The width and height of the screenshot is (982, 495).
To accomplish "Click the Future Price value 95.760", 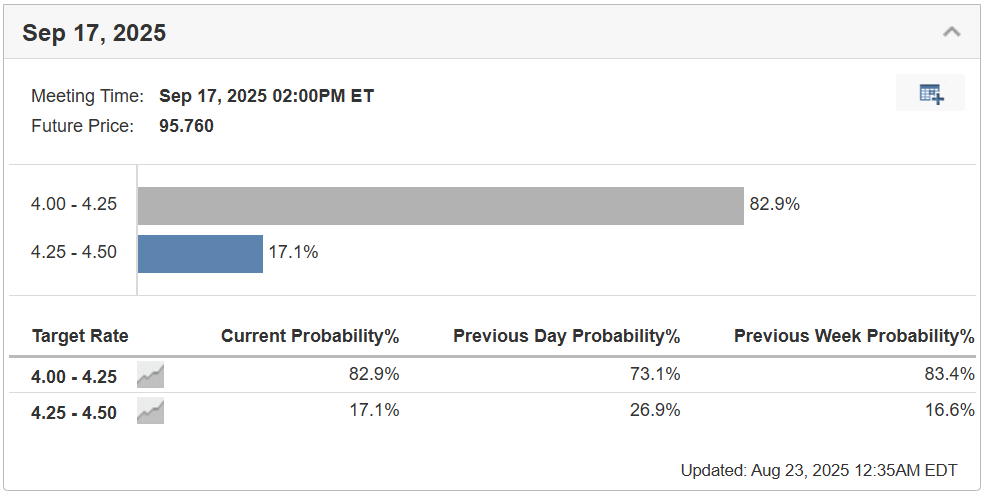I will point(186,126).
